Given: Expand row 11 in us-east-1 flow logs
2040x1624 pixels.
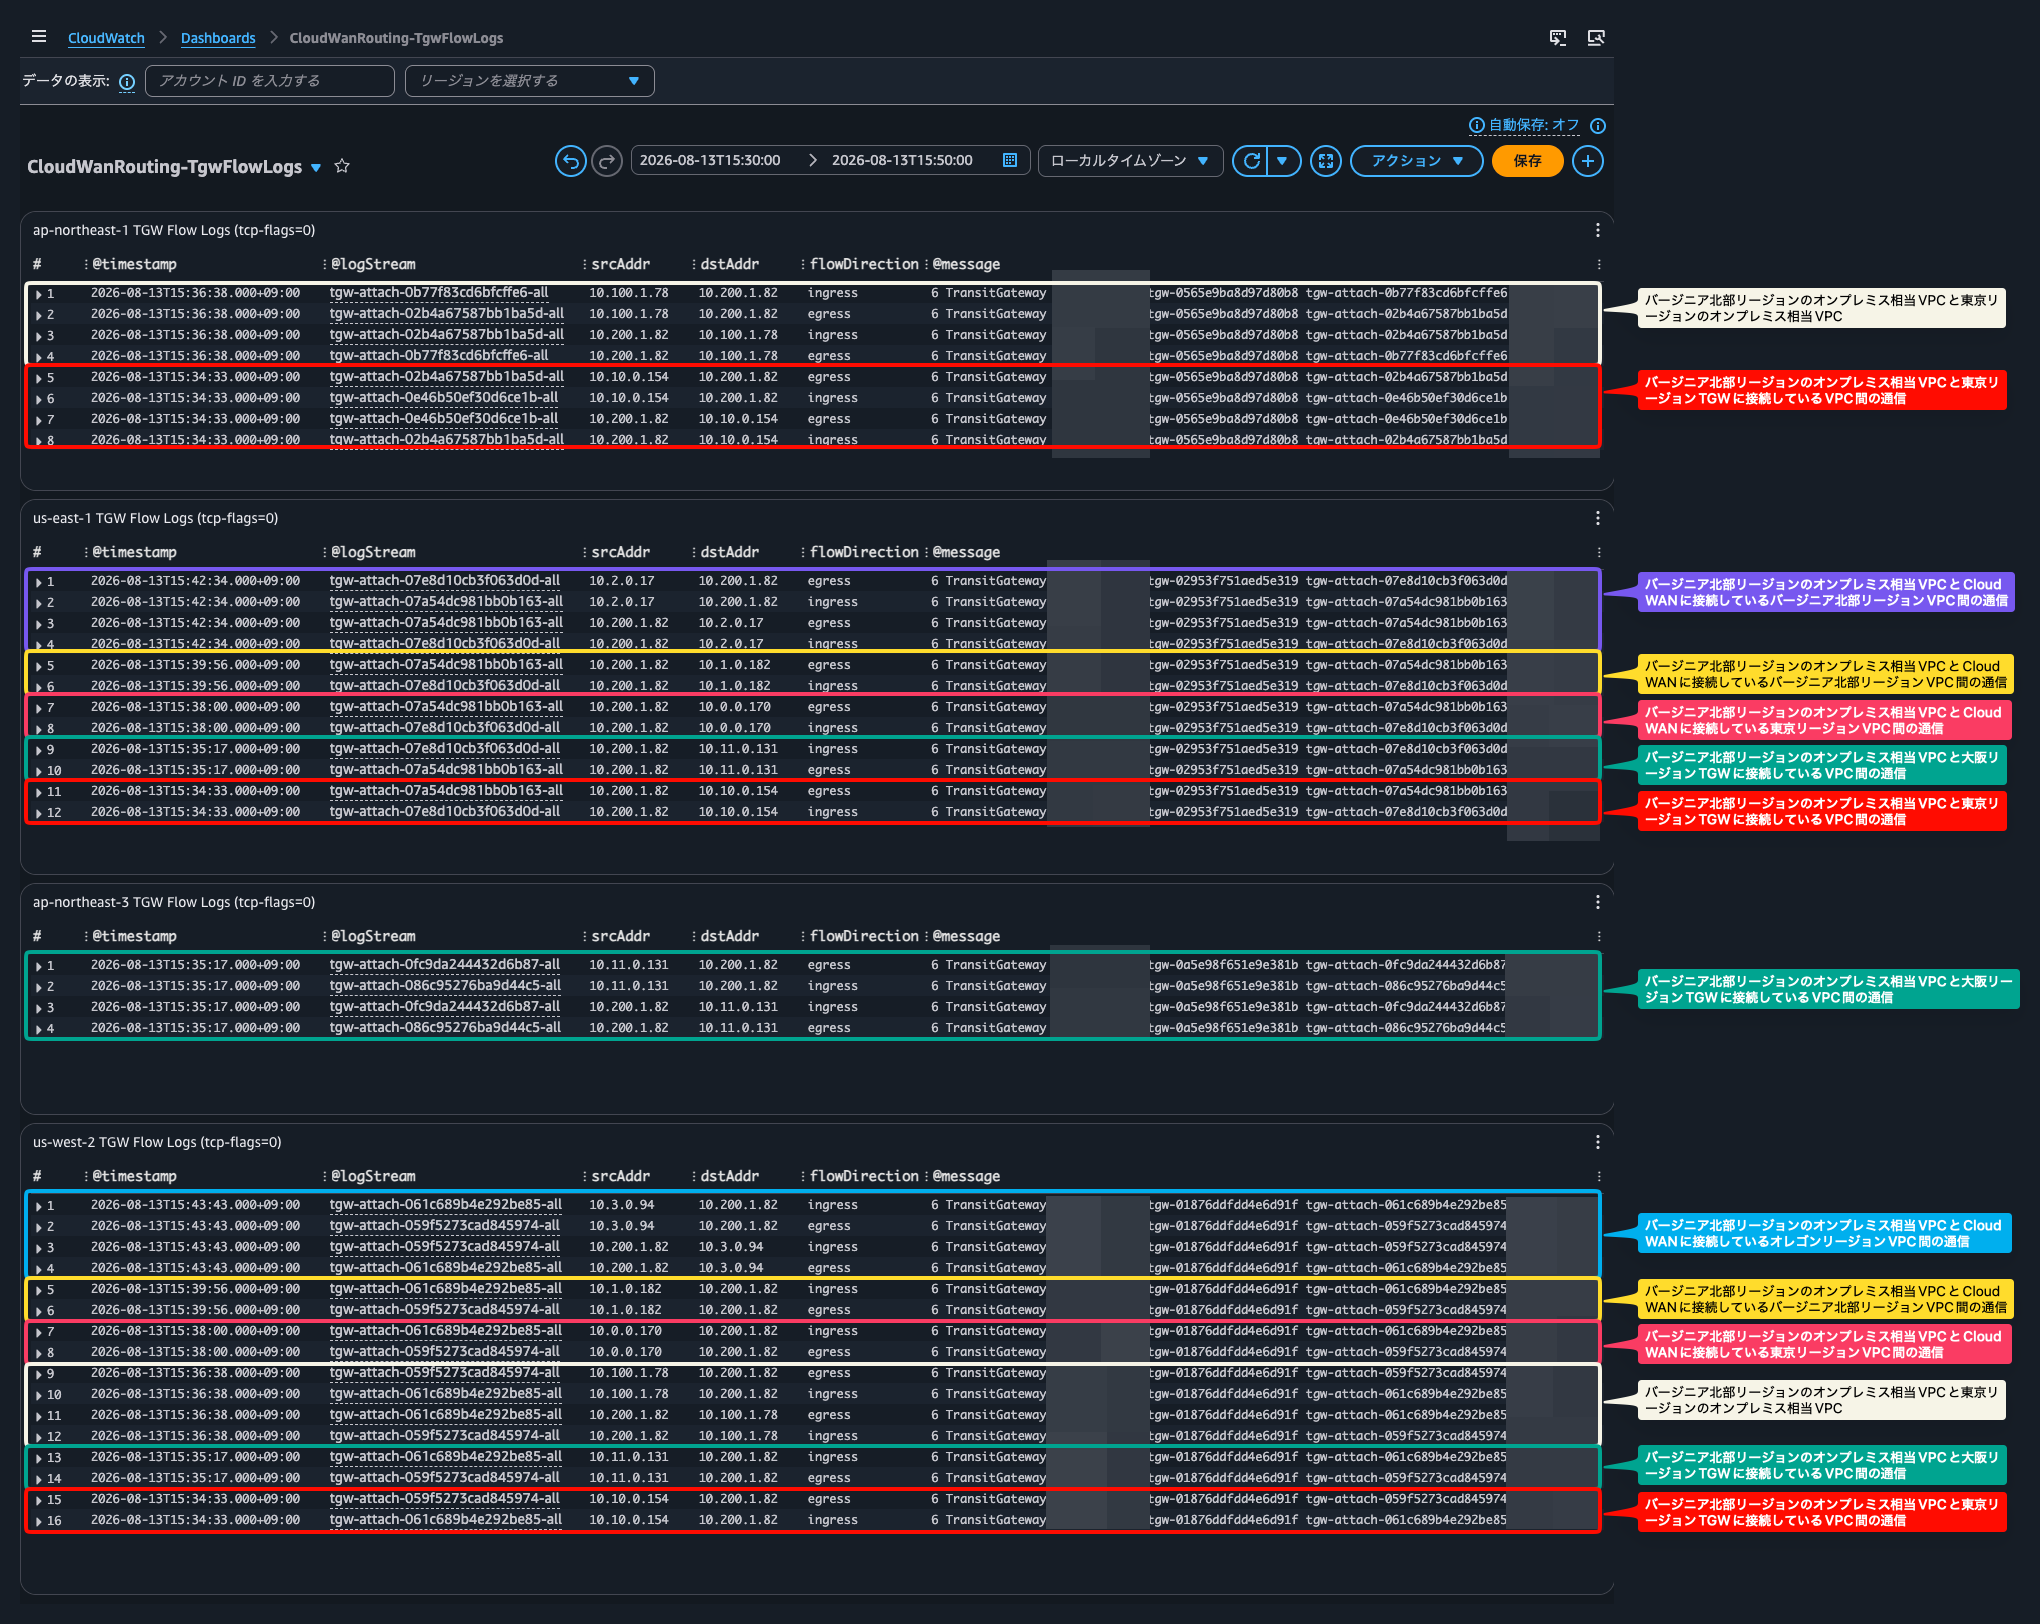Looking at the screenshot, I should pos(39,793).
